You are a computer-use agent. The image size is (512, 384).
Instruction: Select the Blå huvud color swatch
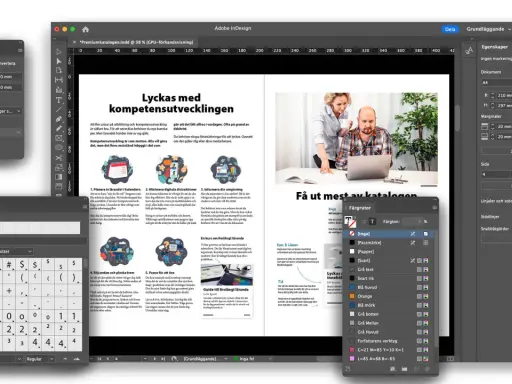click(x=389, y=287)
